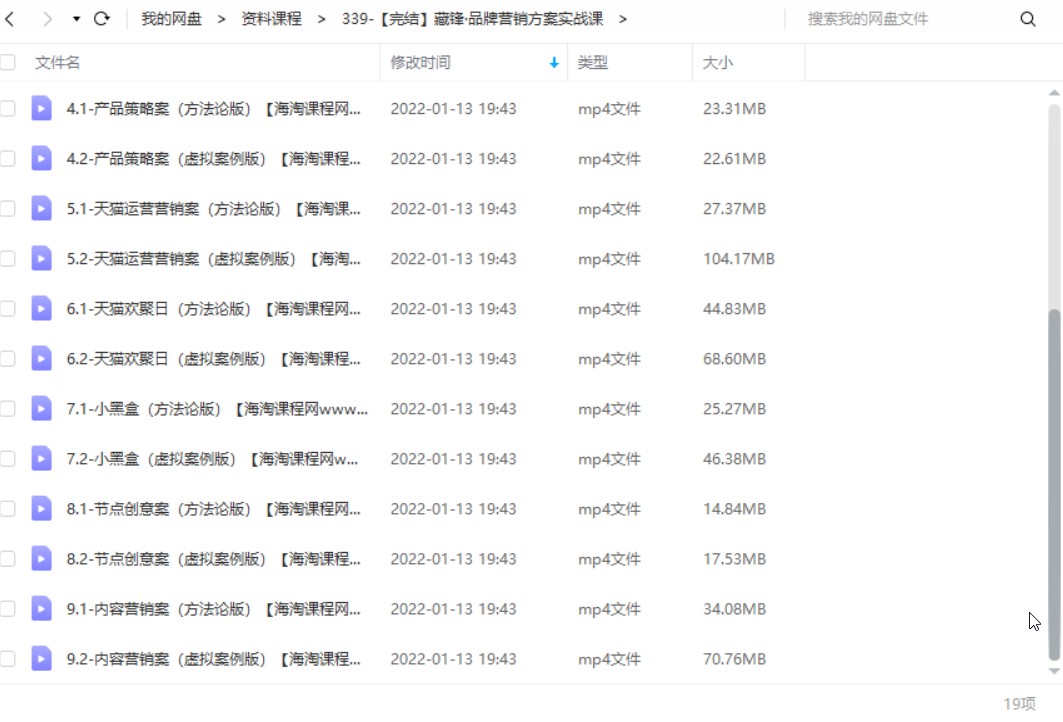Screen dimensions: 1063x722
Task: Click the 104.17MB size cell
Action: (x=738, y=259)
